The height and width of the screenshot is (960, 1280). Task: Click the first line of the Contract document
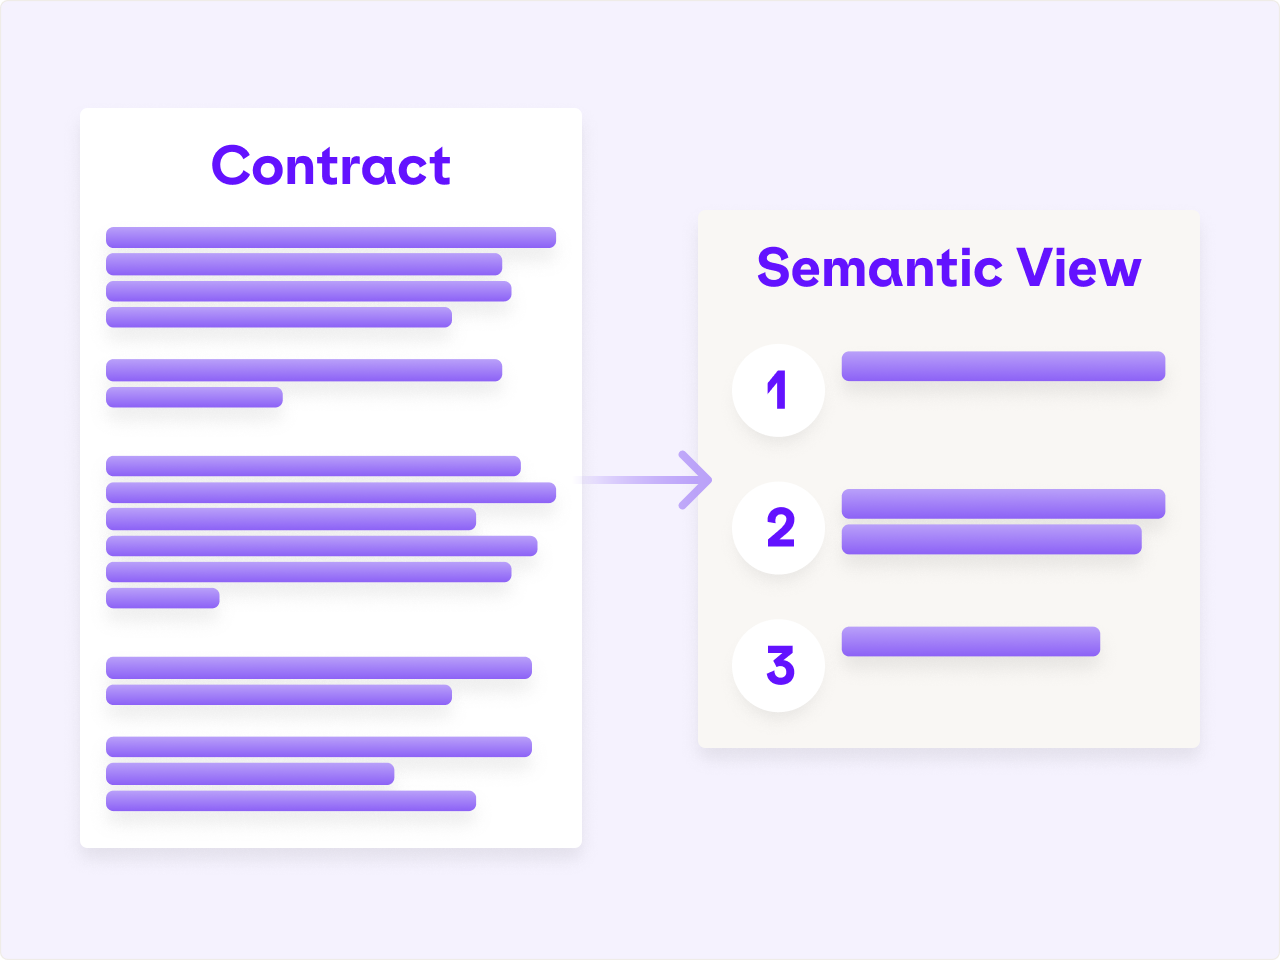click(331, 237)
